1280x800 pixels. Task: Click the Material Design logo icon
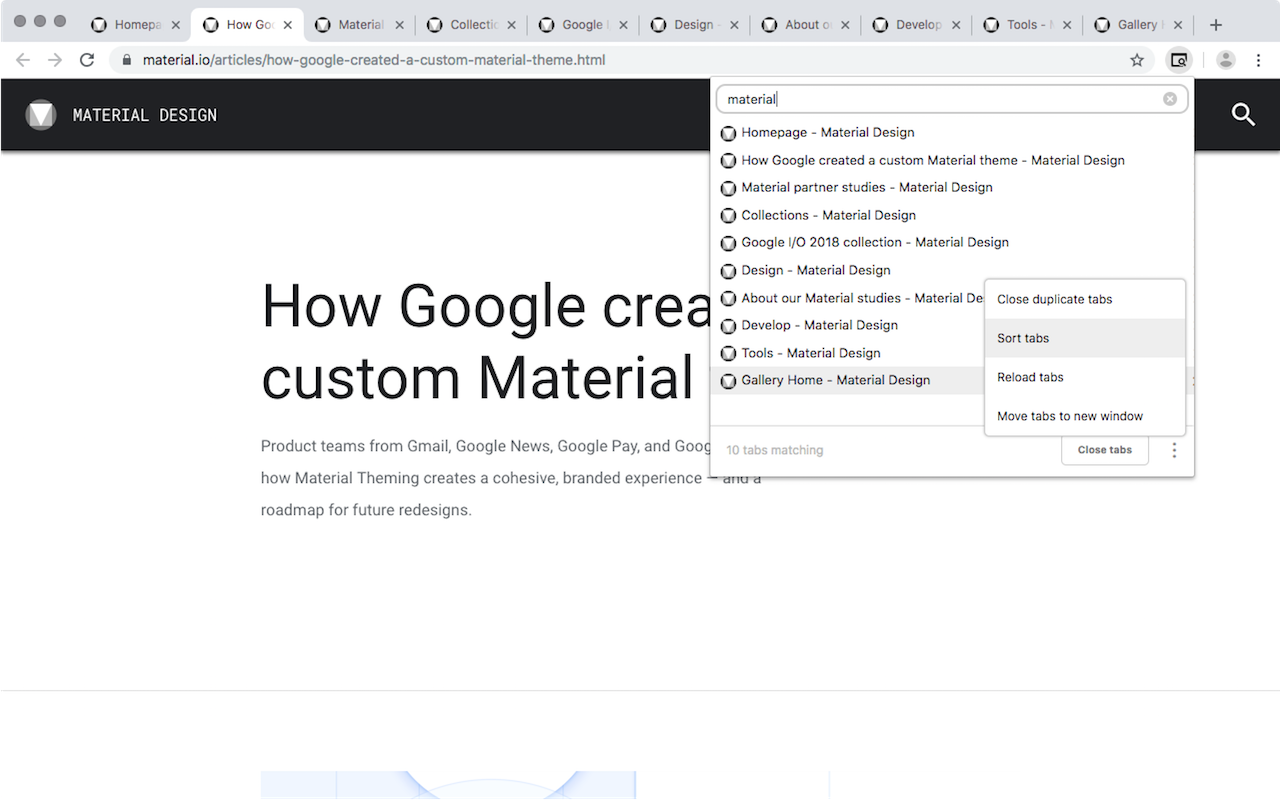point(41,115)
